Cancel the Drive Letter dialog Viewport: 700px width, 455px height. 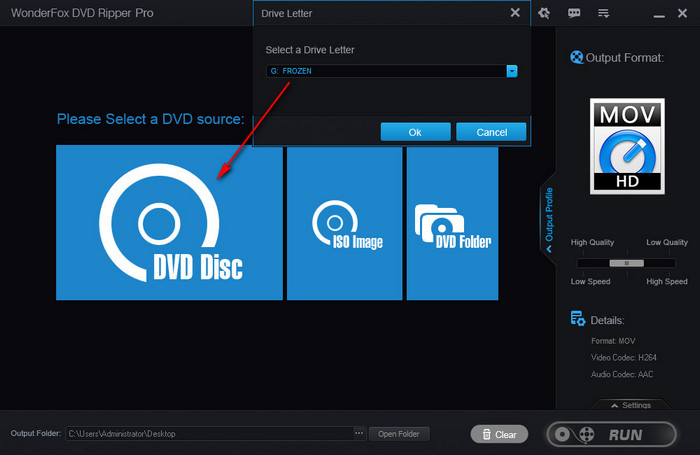[x=491, y=132]
